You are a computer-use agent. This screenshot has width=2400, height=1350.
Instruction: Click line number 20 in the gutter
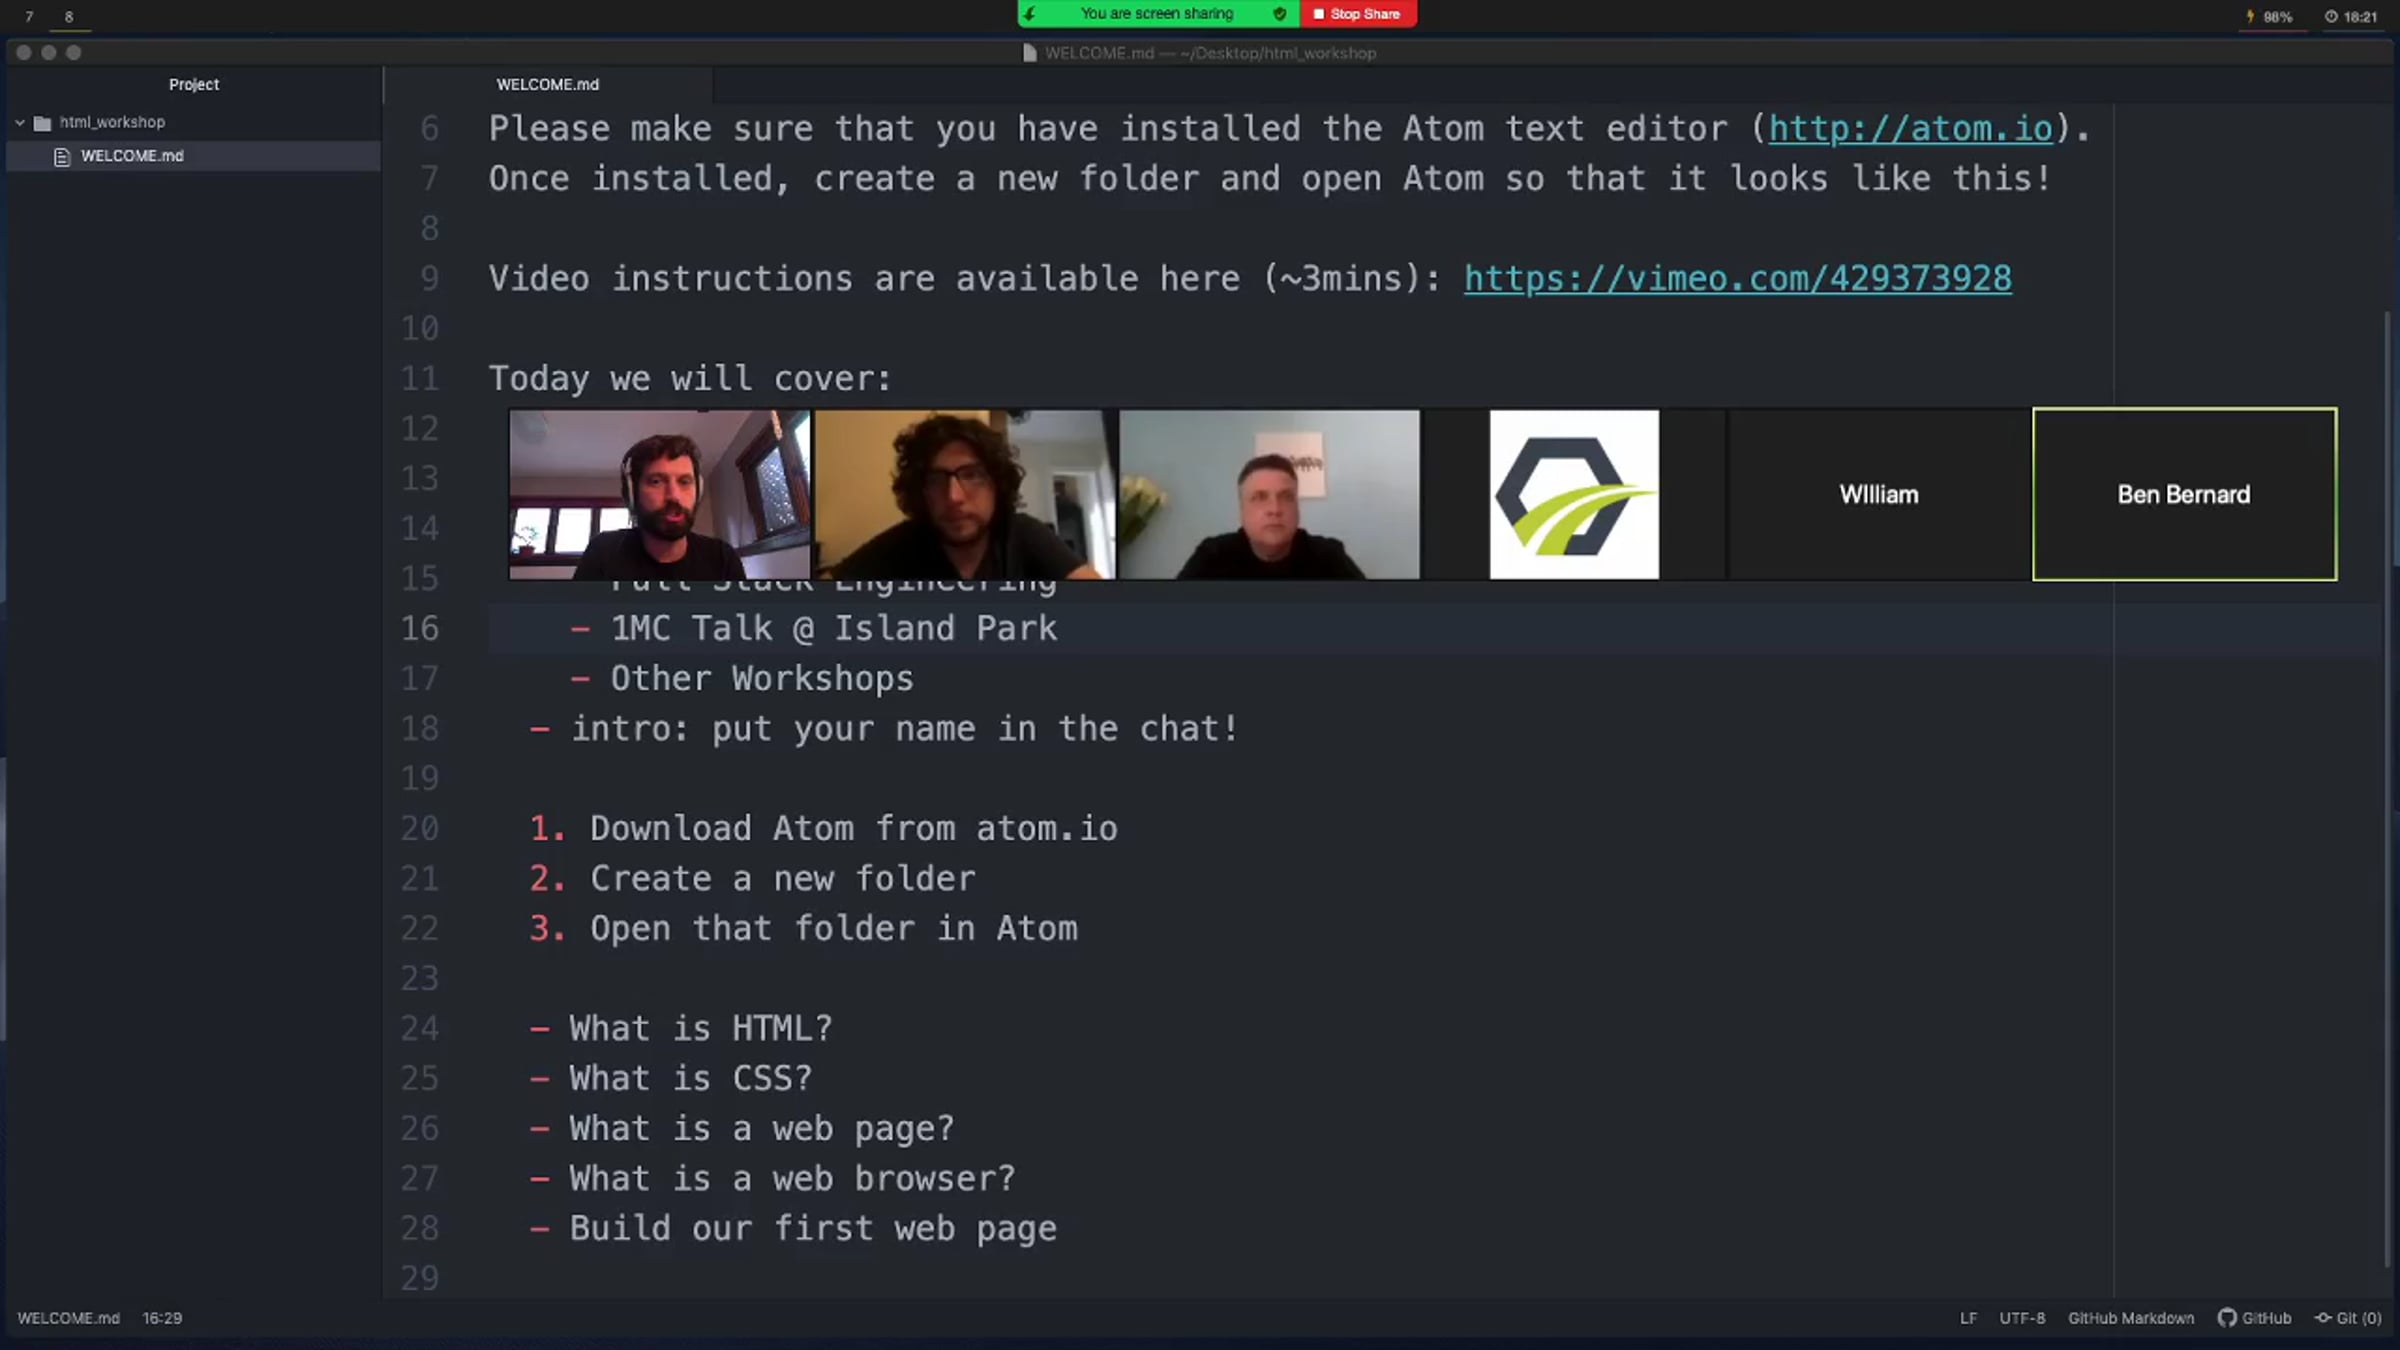[420, 829]
